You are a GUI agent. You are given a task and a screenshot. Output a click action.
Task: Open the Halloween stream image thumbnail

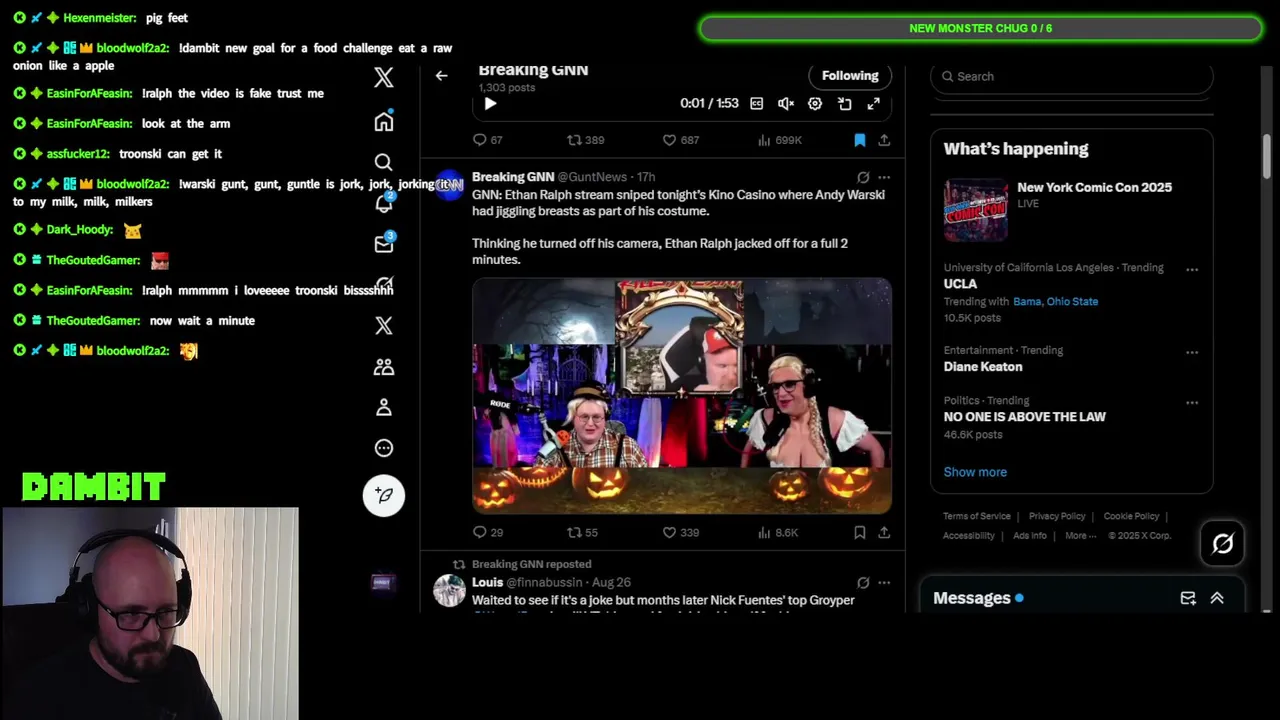(x=682, y=396)
